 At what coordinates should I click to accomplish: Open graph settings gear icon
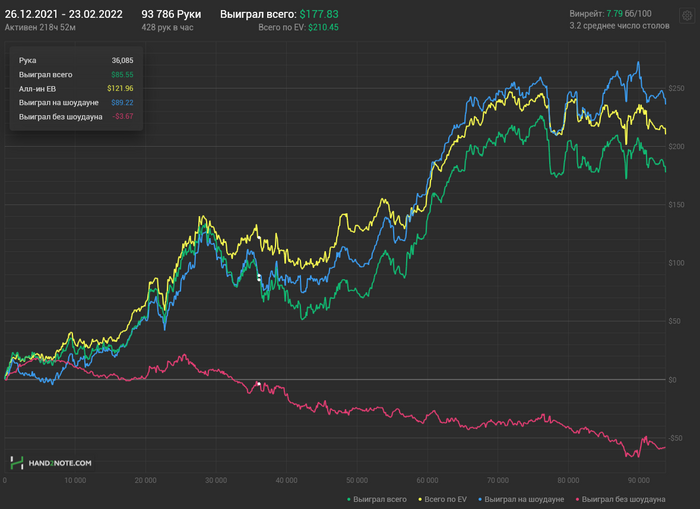pyautogui.click(x=686, y=16)
